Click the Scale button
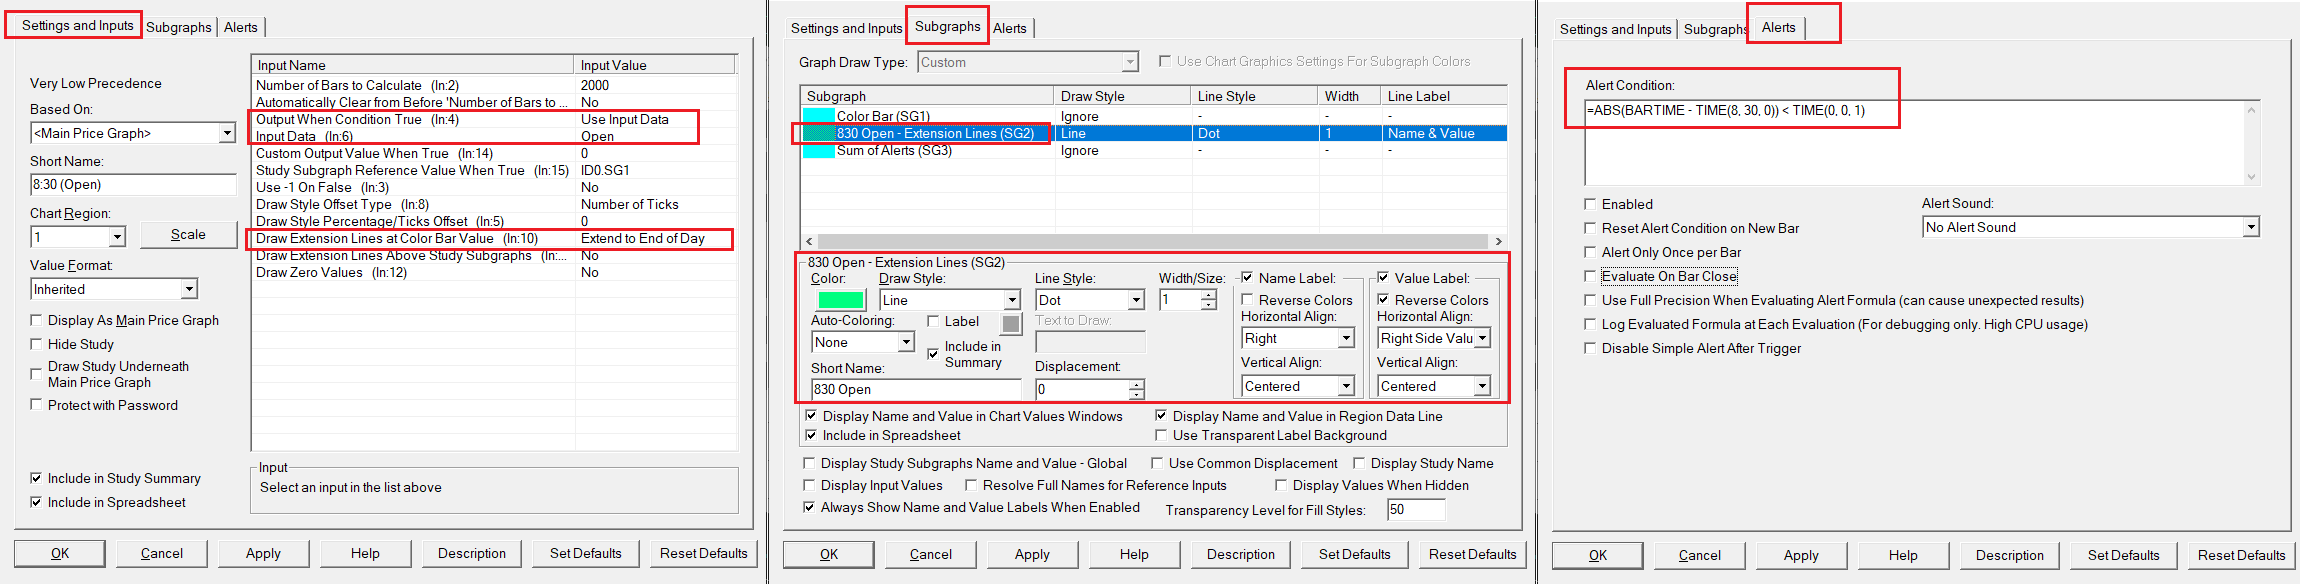 pyautogui.click(x=188, y=235)
